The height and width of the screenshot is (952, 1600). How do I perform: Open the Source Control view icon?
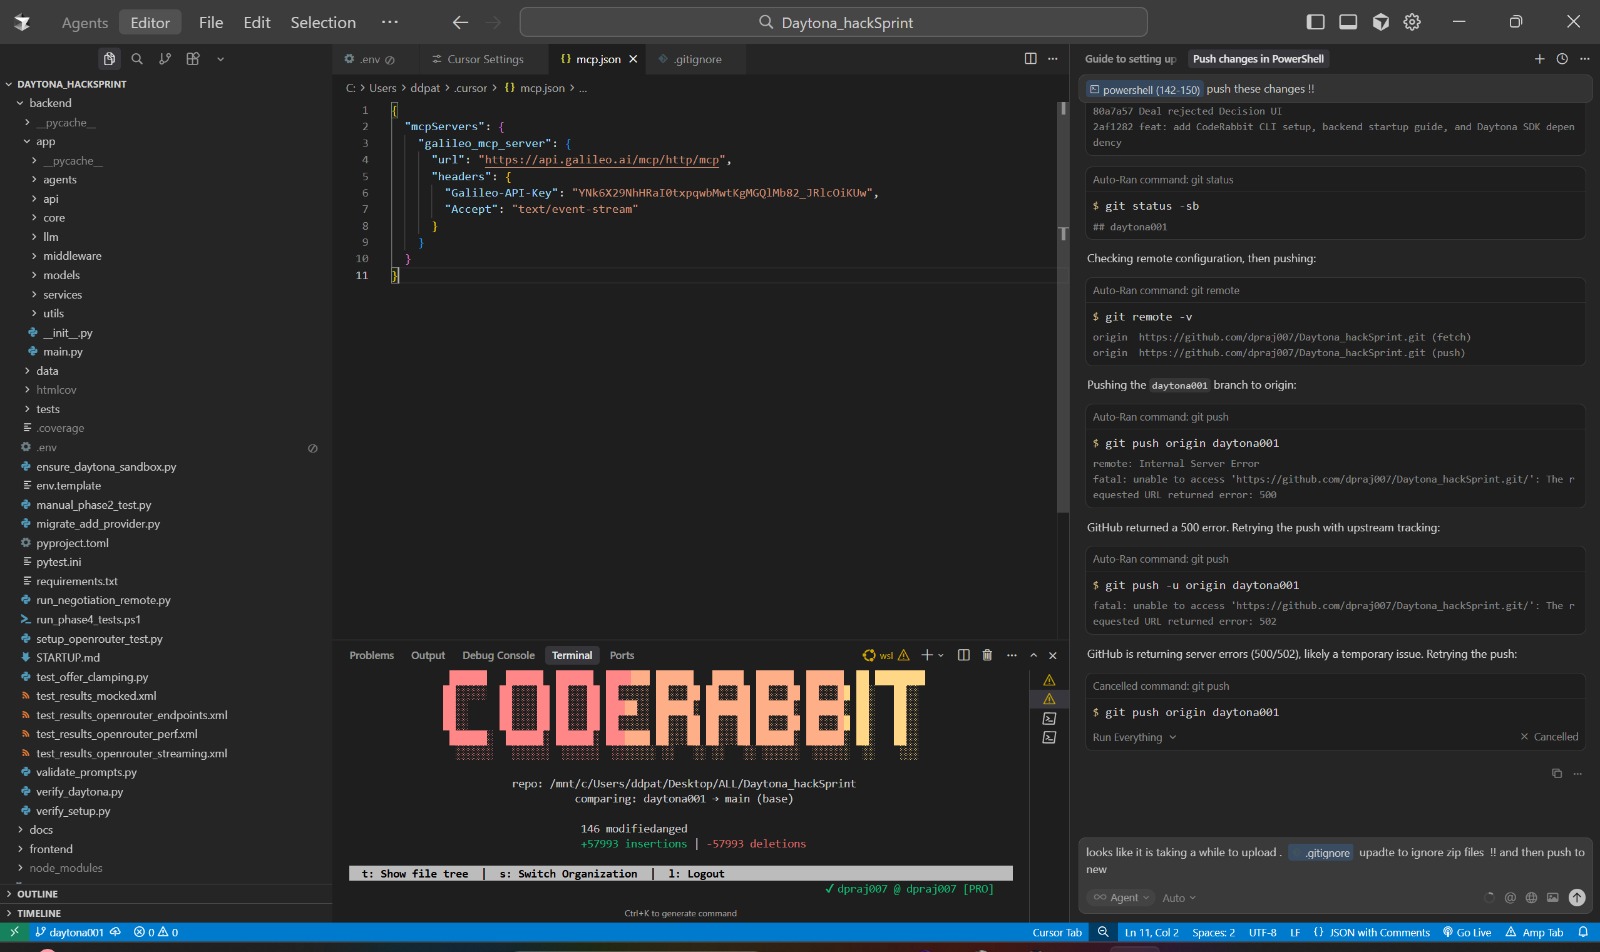pos(165,59)
